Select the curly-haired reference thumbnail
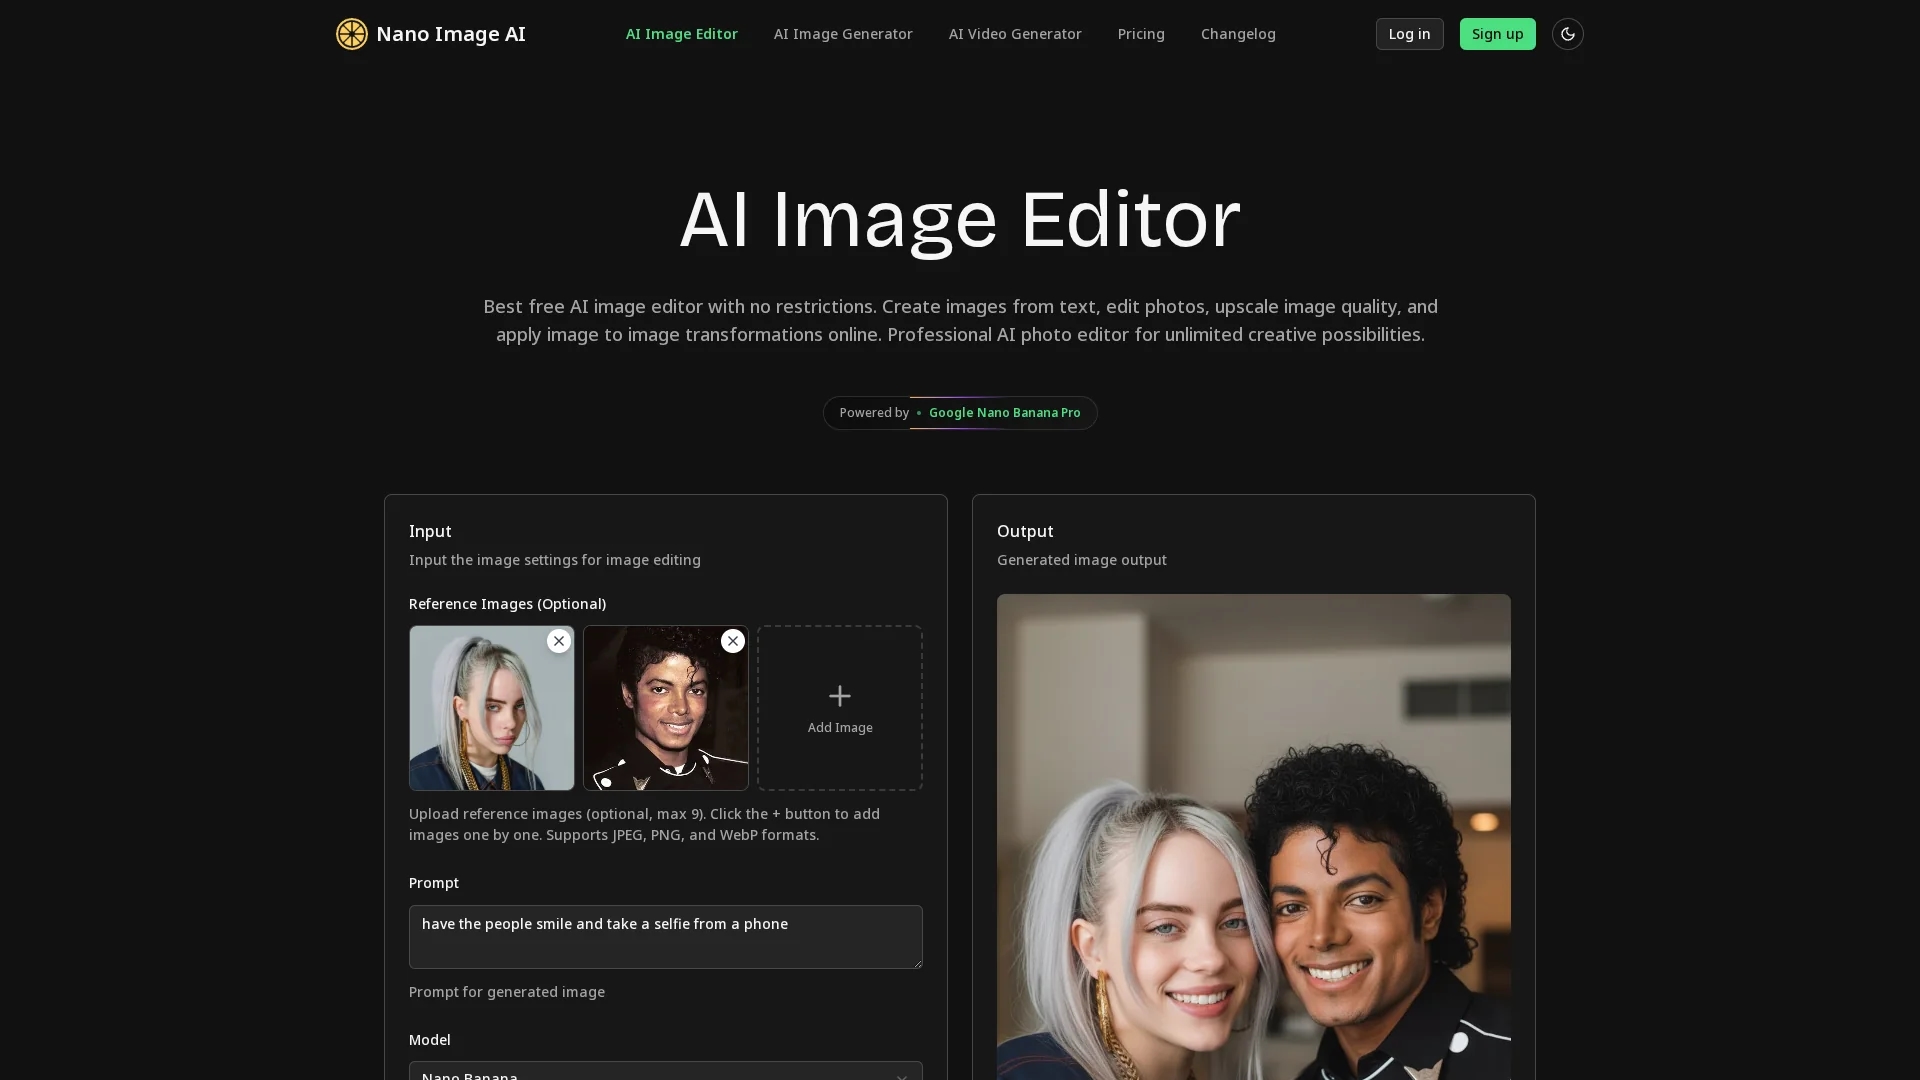Image resolution: width=1920 pixels, height=1080 pixels. tap(666, 708)
